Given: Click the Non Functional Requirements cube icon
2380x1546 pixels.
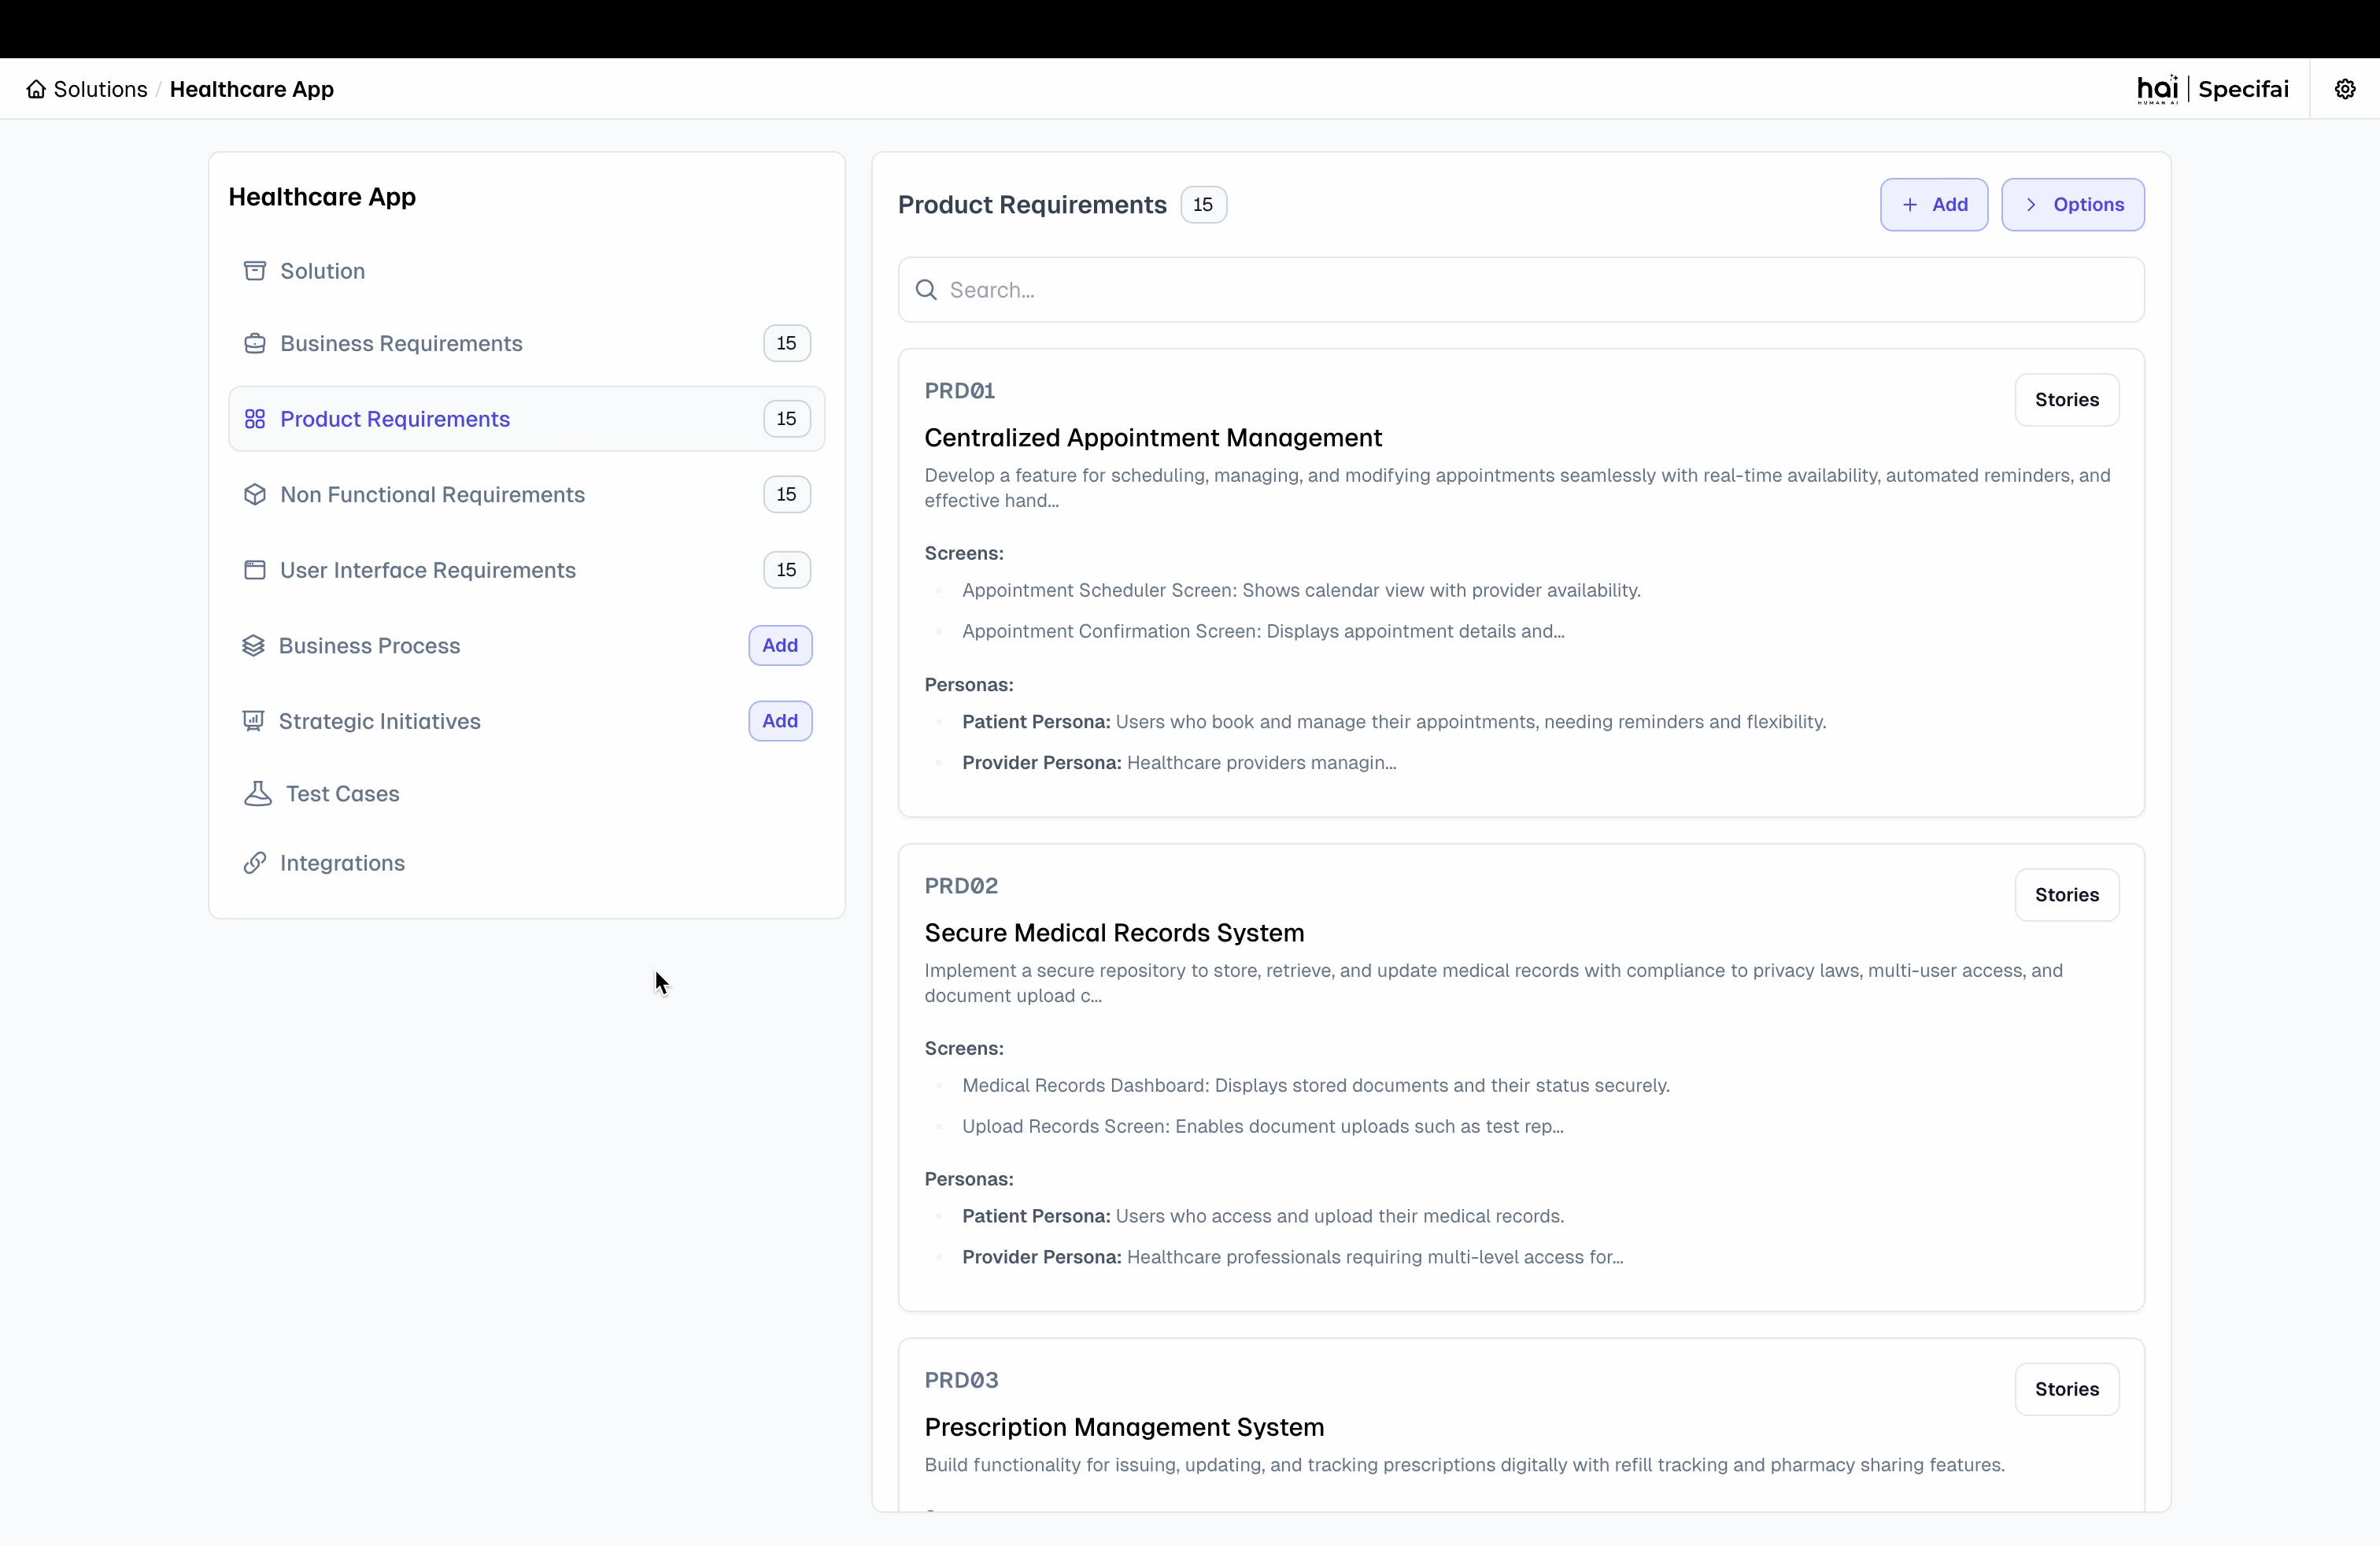Looking at the screenshot, I should click(x=255, y=494).
